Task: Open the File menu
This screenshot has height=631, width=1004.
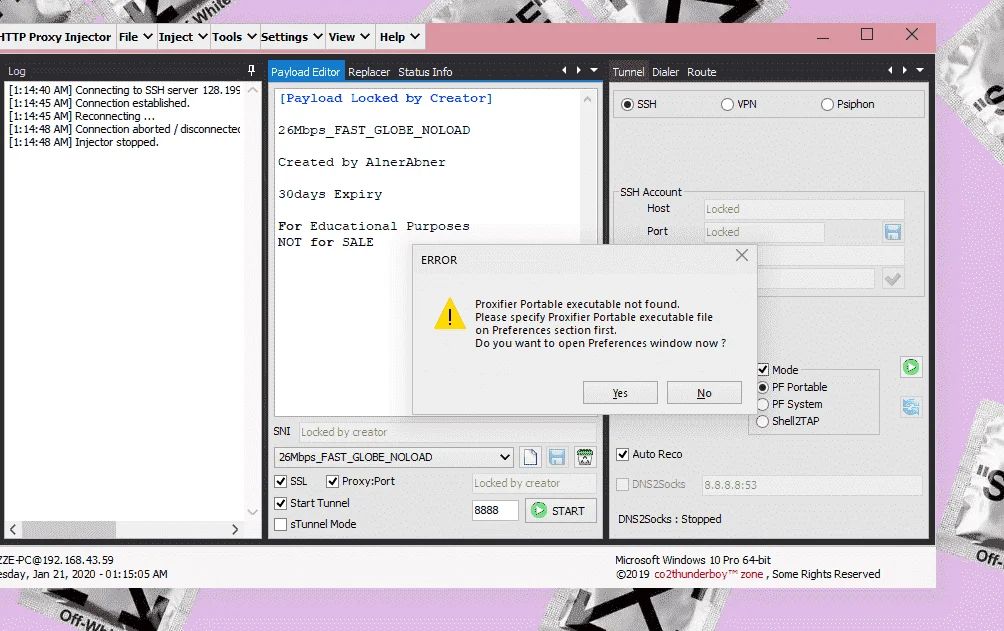Action: click(x=135, y=37)
